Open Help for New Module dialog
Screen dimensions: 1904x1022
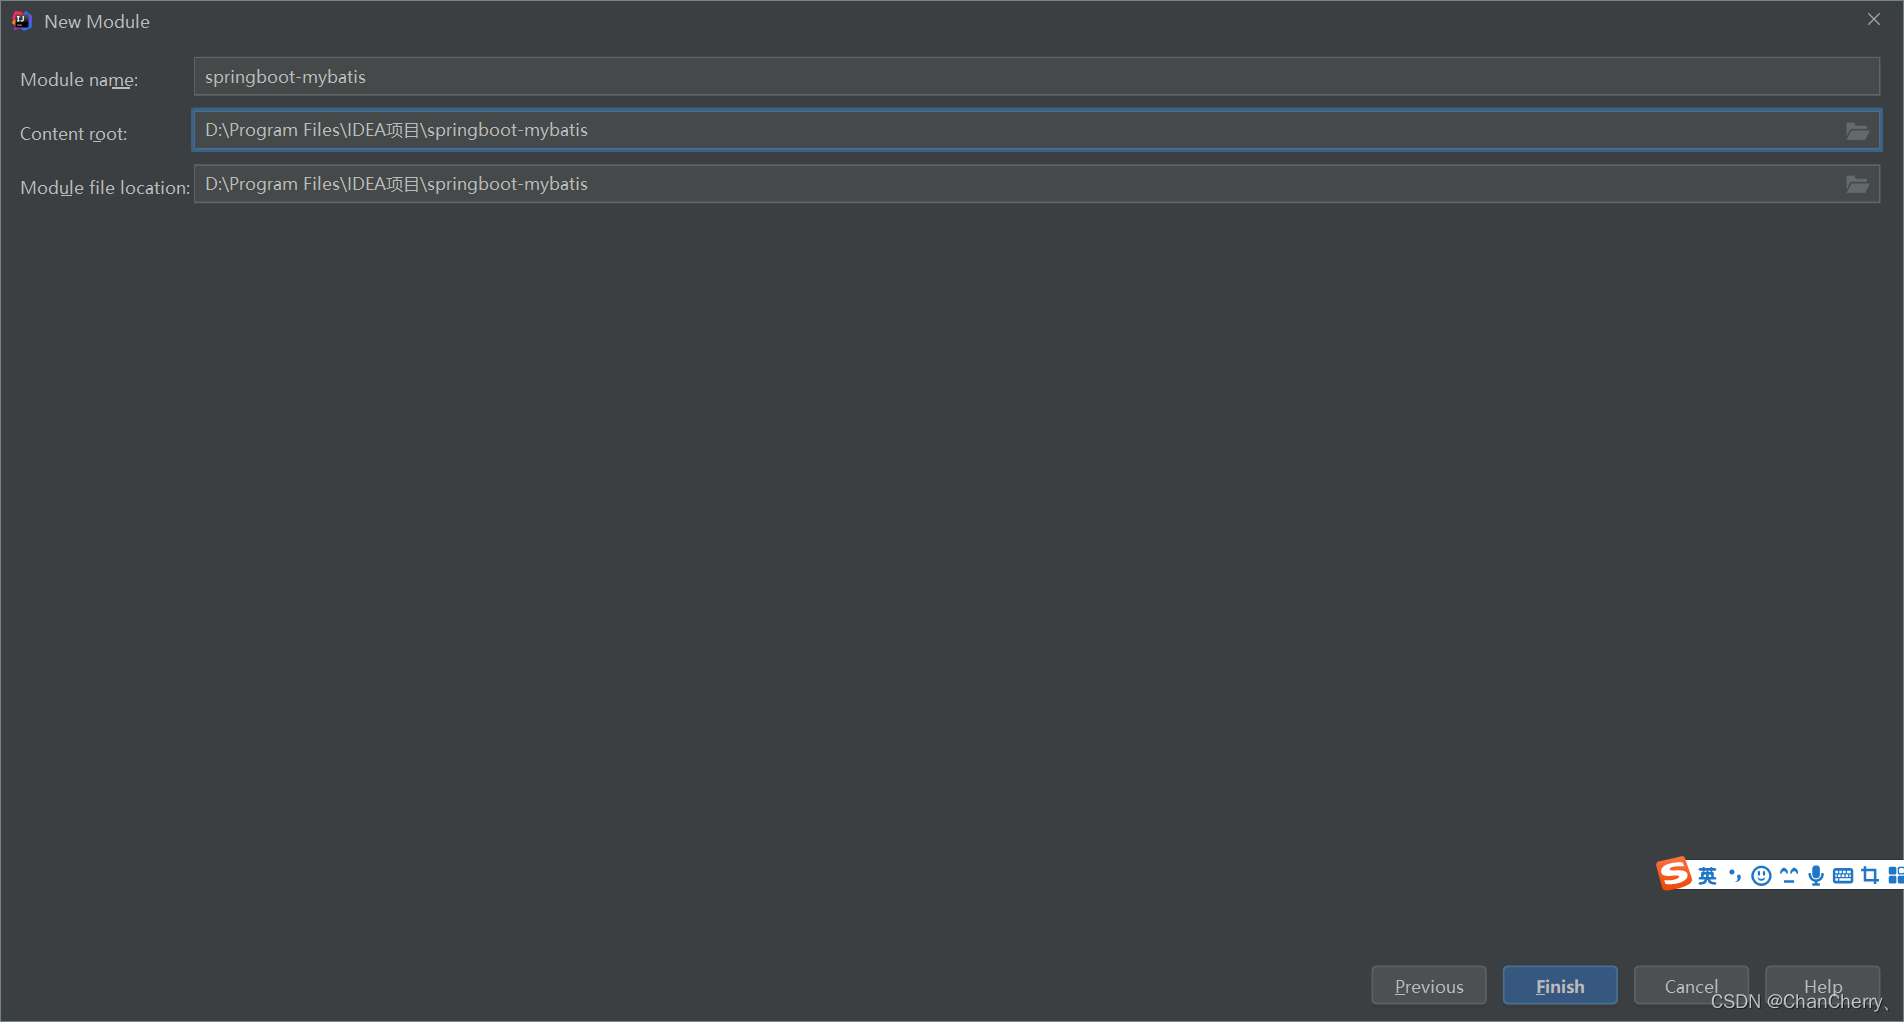coord(1822,986)
